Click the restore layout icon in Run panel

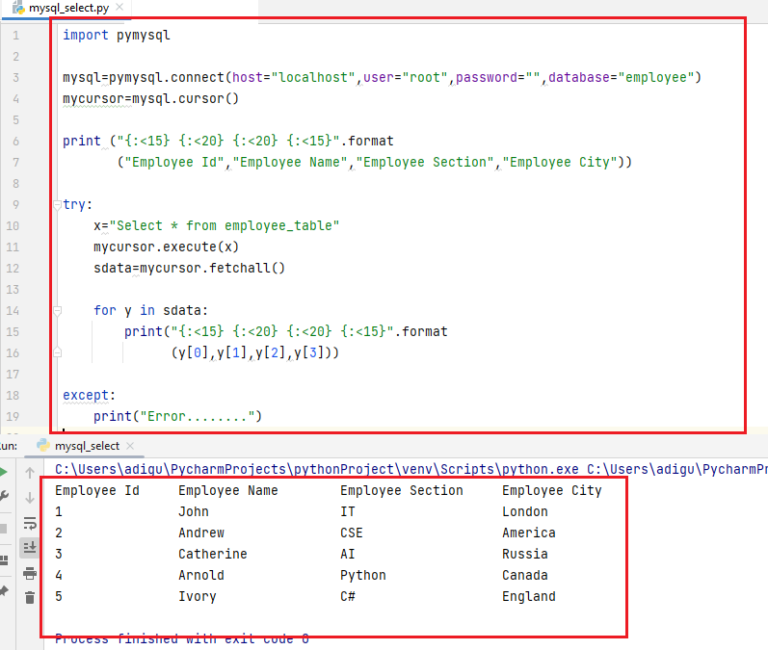[3, 560]
